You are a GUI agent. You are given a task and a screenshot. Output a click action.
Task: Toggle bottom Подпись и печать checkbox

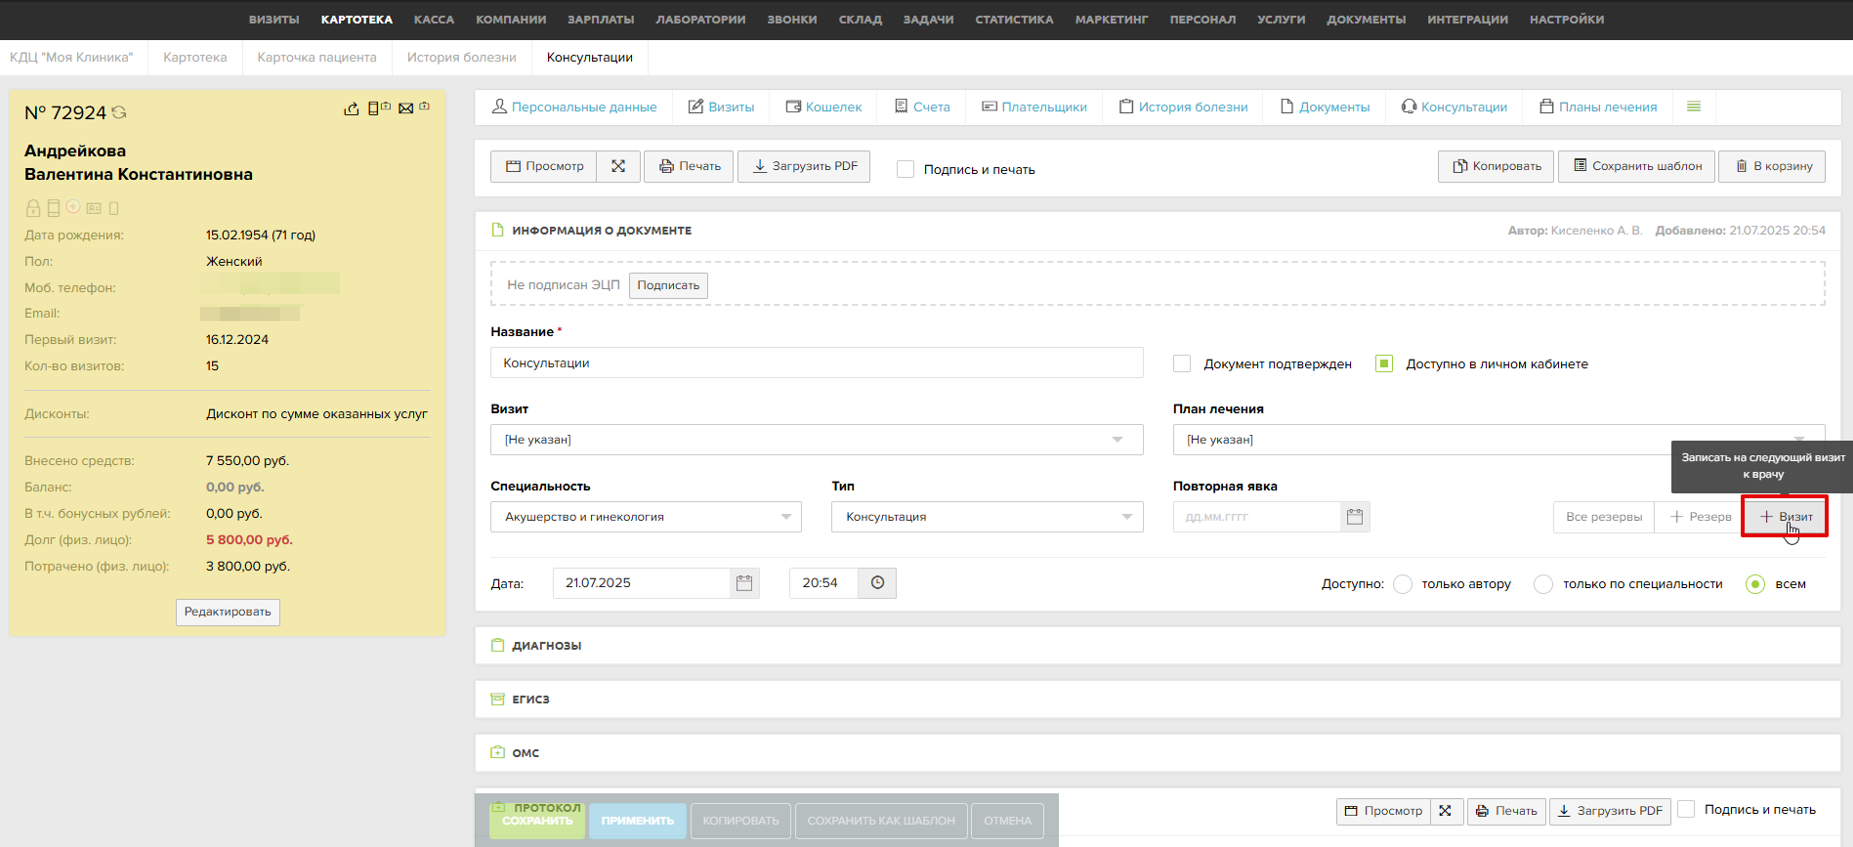pyautogui.click(x=1686, y=810)
